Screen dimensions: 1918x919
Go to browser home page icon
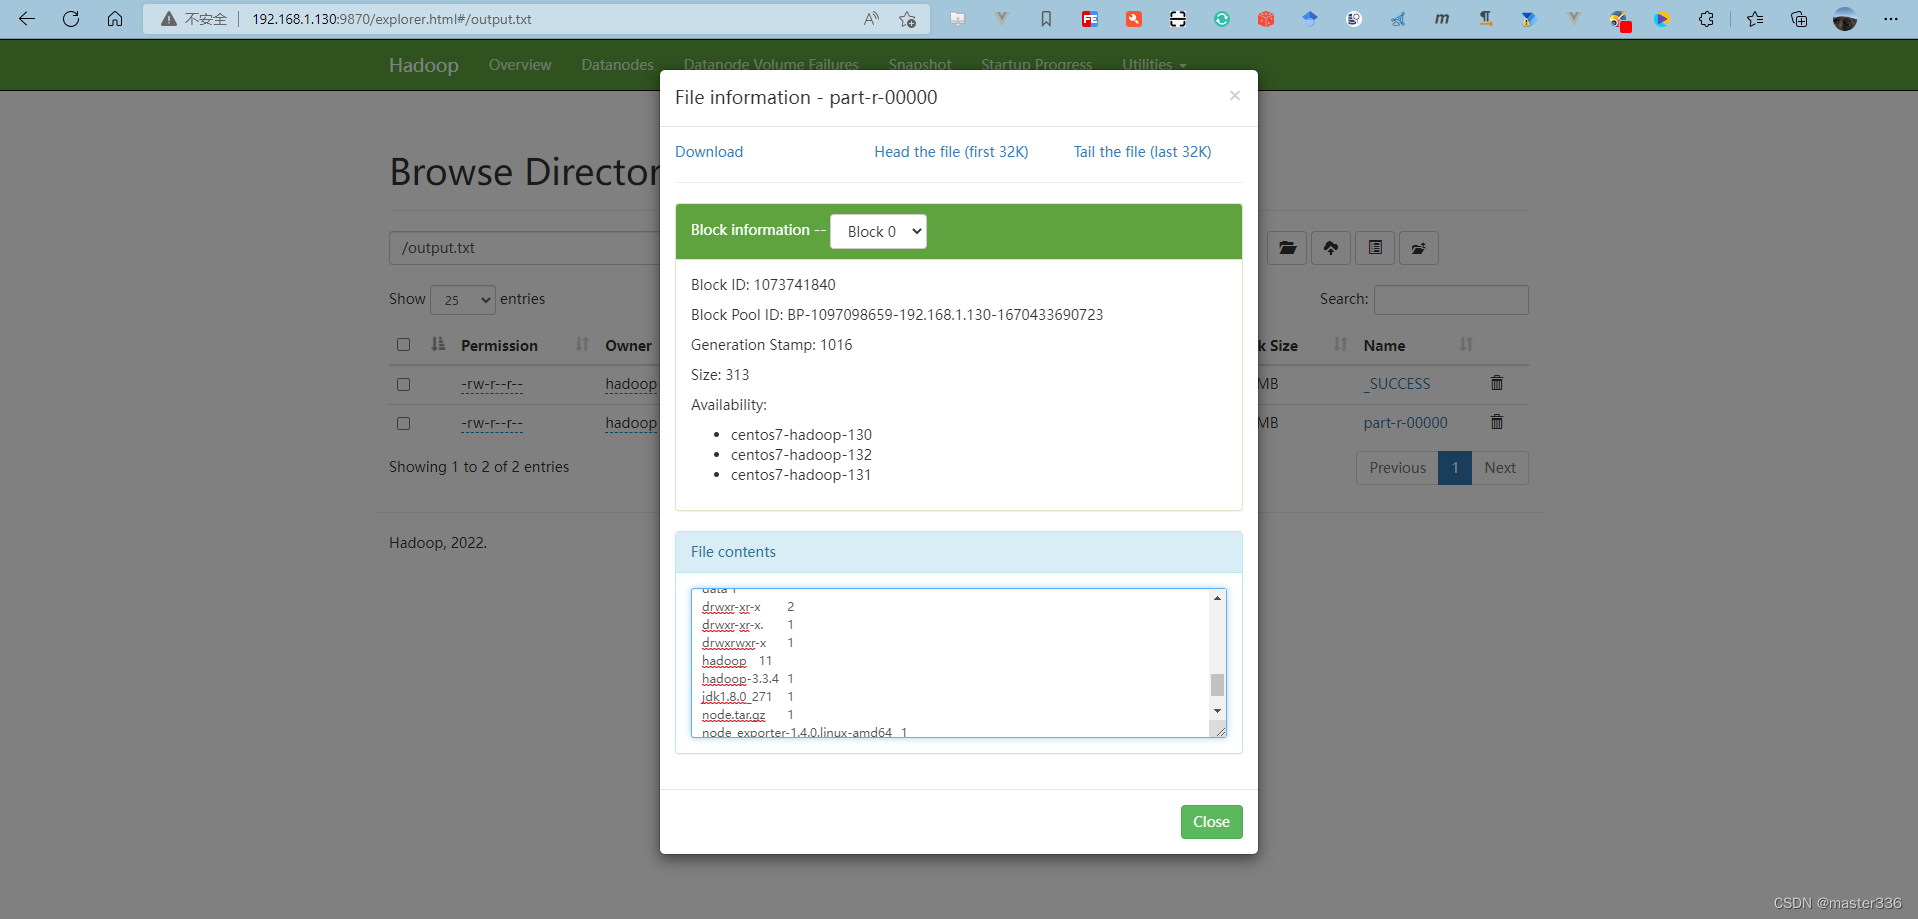pos(115,19)
